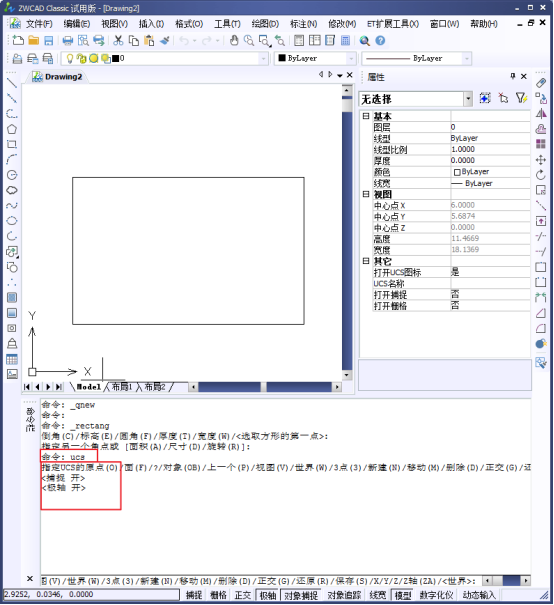The image size is (554, 605).
Task: Open the ByLayer color dropdown
Action: [x=351, y=59]
